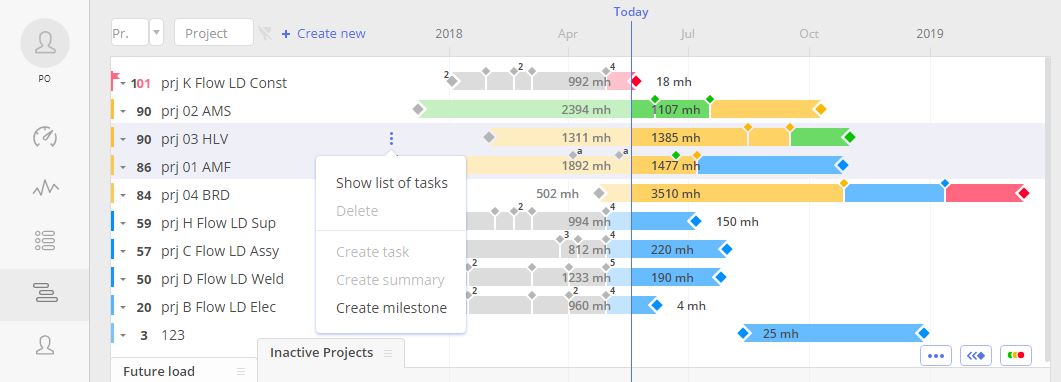
Task: Select prj D Flow LD Weld name
Action: (223, 279)
